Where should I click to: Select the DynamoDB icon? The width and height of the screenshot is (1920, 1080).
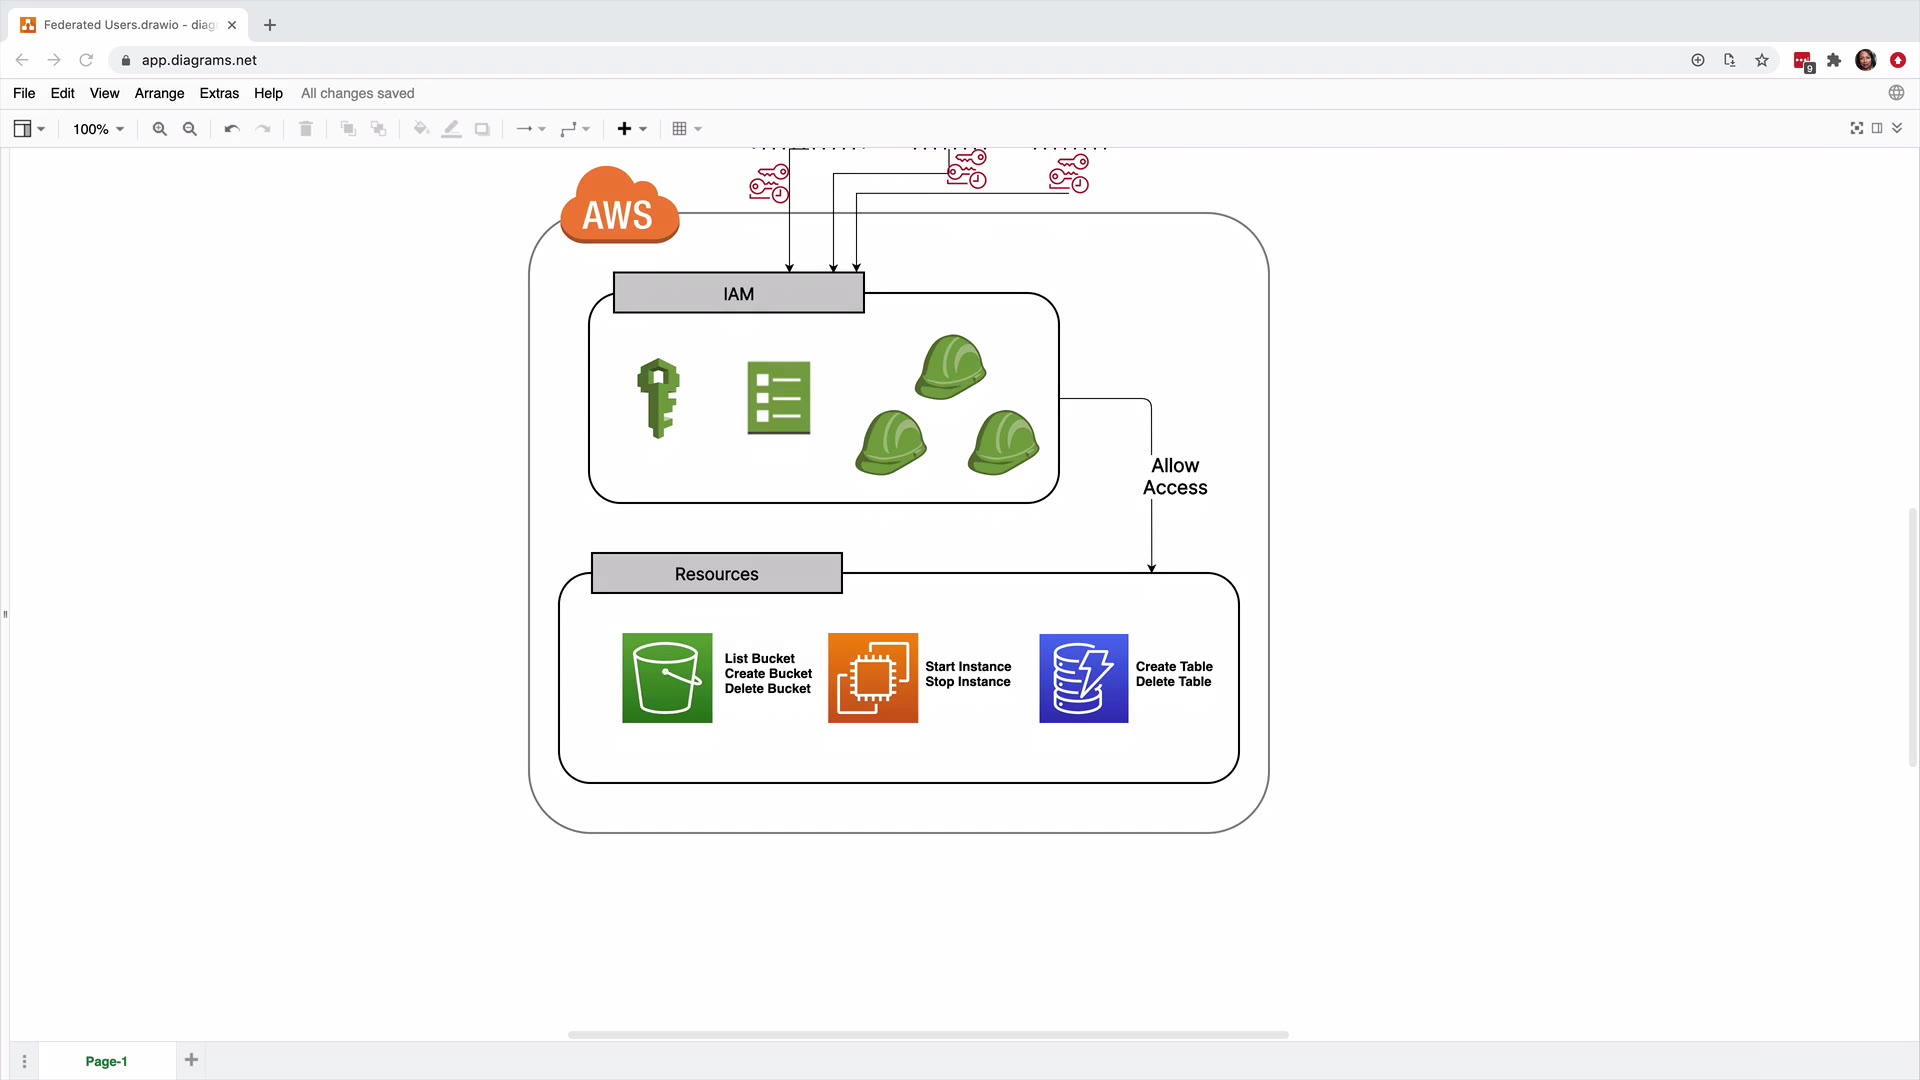[x=1083, y=678]
